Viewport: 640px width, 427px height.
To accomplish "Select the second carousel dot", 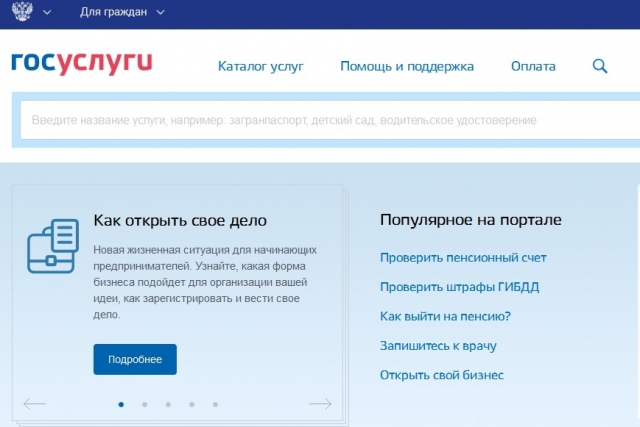I will point(144,405).
